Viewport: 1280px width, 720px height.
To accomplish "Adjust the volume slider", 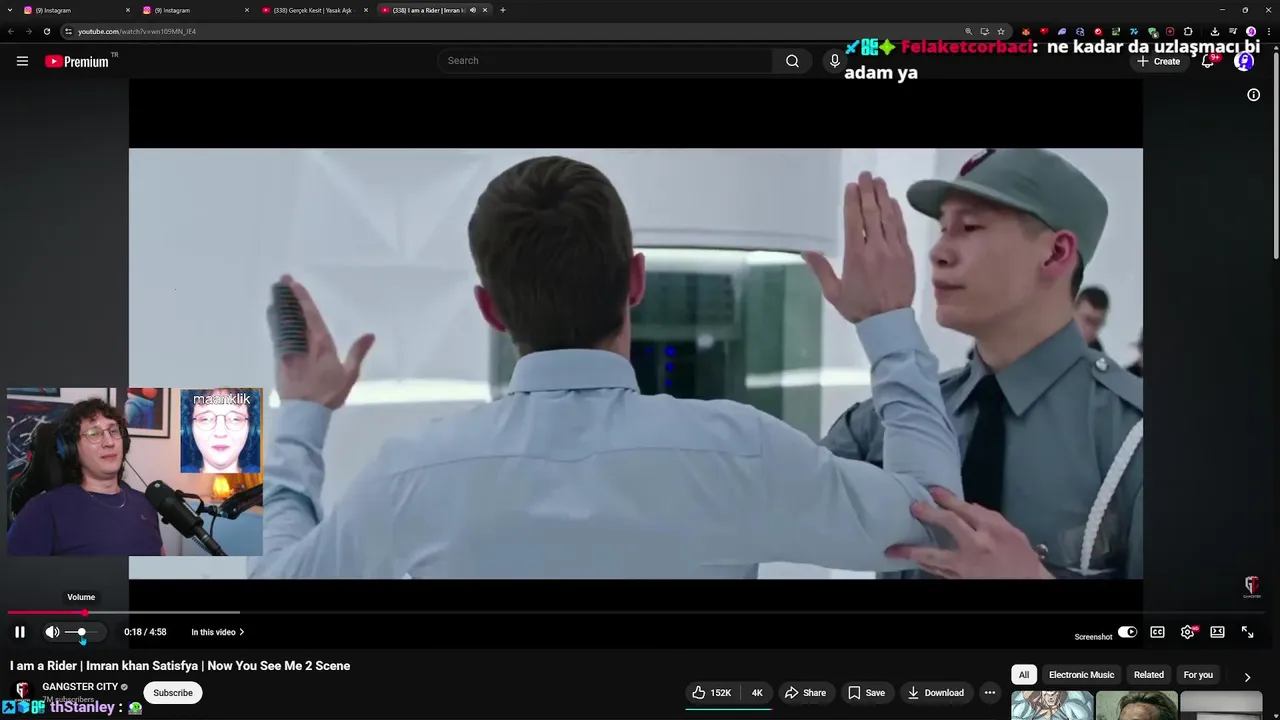I will pos(82,632).
